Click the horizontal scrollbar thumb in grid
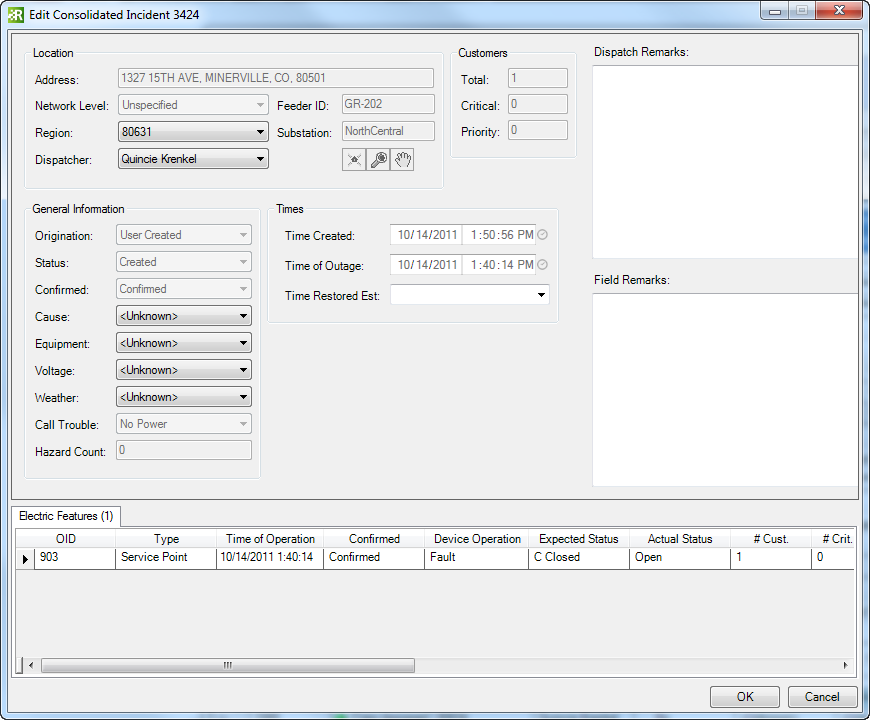Viewport: 870px width, 720px height. click(x=227, y=665)
